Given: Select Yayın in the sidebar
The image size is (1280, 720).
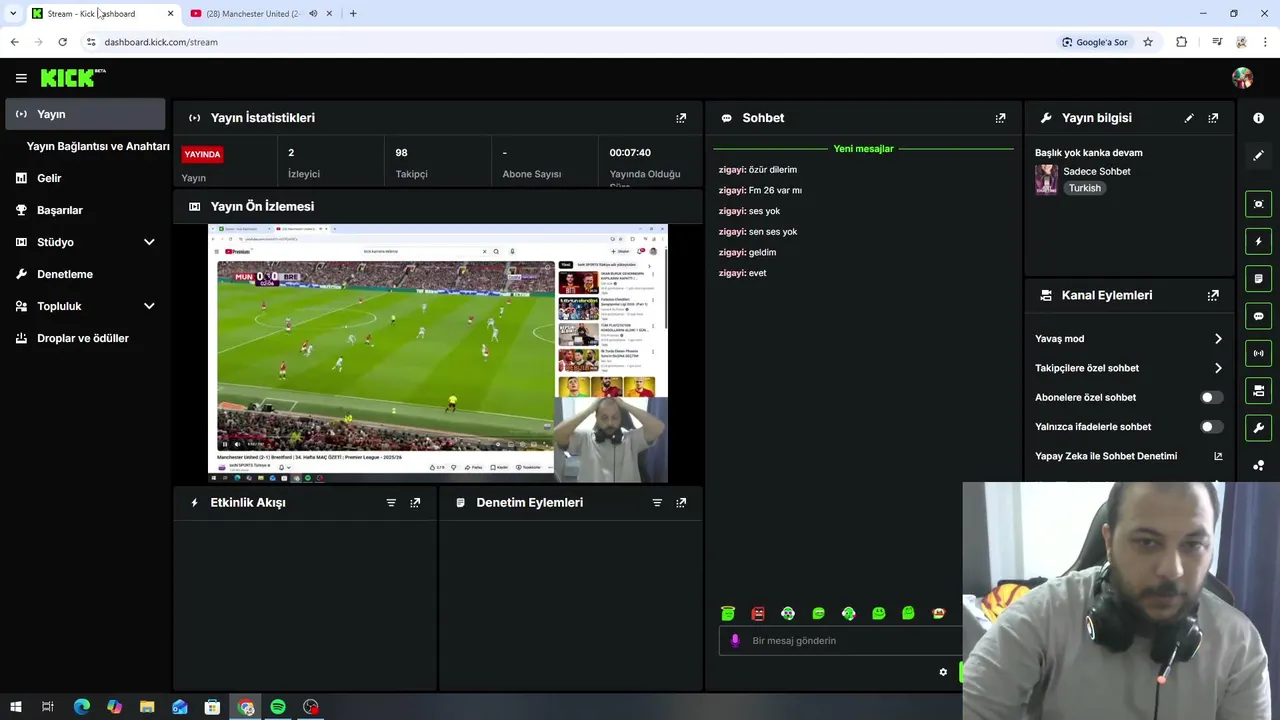Looking at the screenshot, I should pos(85,114).
